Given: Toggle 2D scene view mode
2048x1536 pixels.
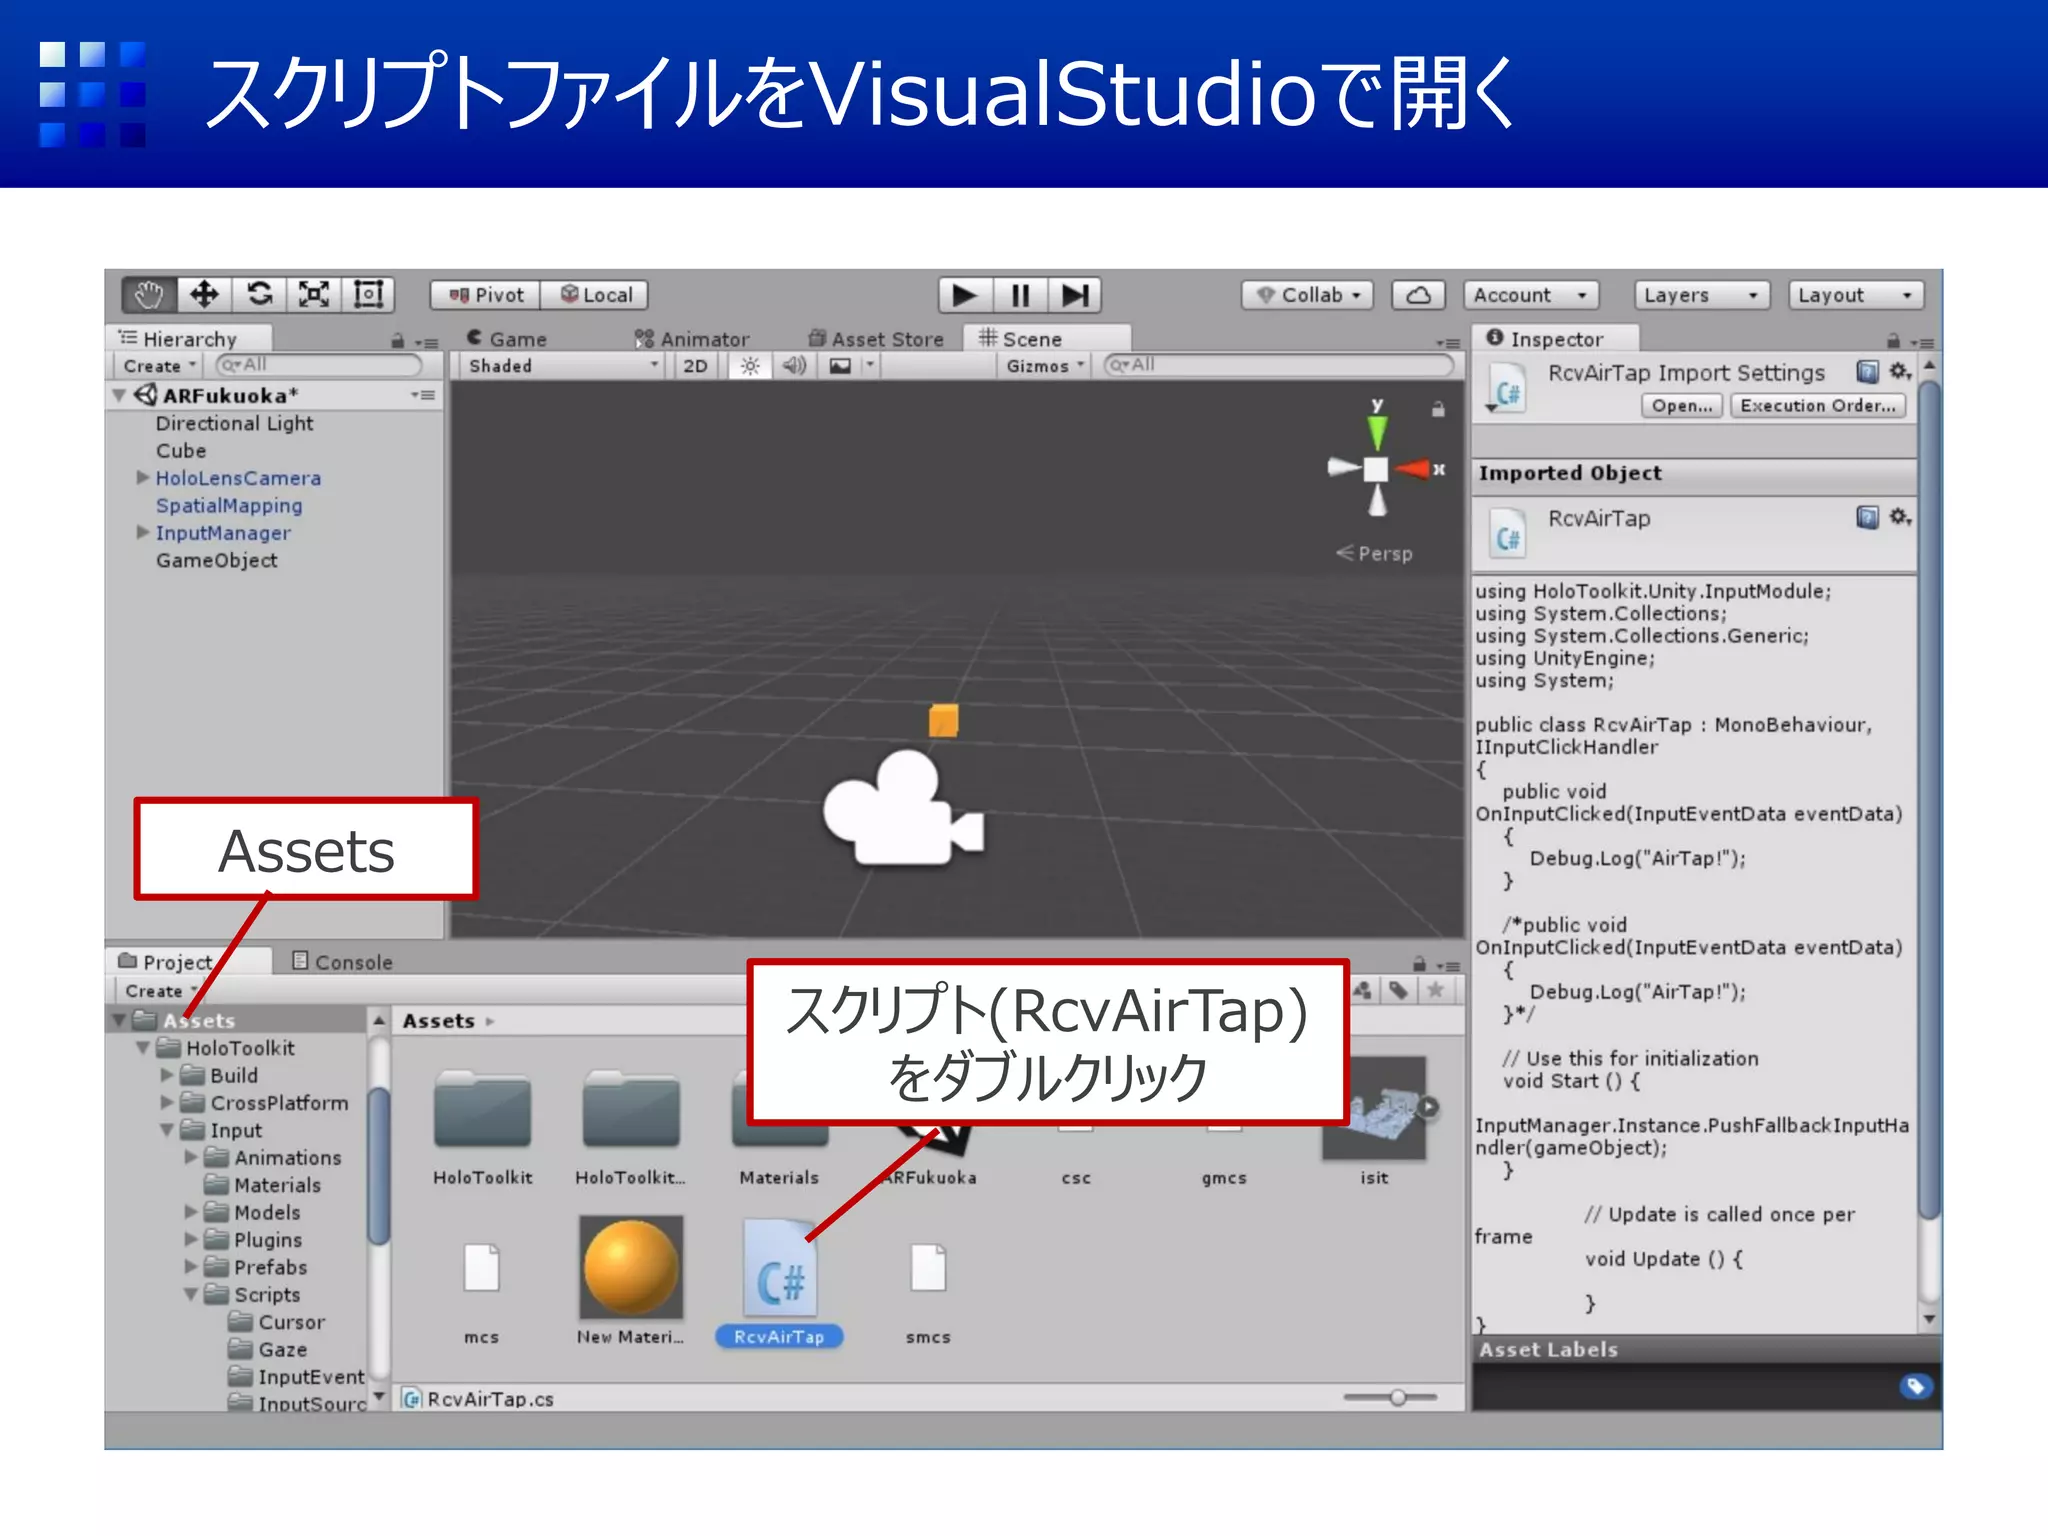Looking at the screenshot, I should point(695,366).
